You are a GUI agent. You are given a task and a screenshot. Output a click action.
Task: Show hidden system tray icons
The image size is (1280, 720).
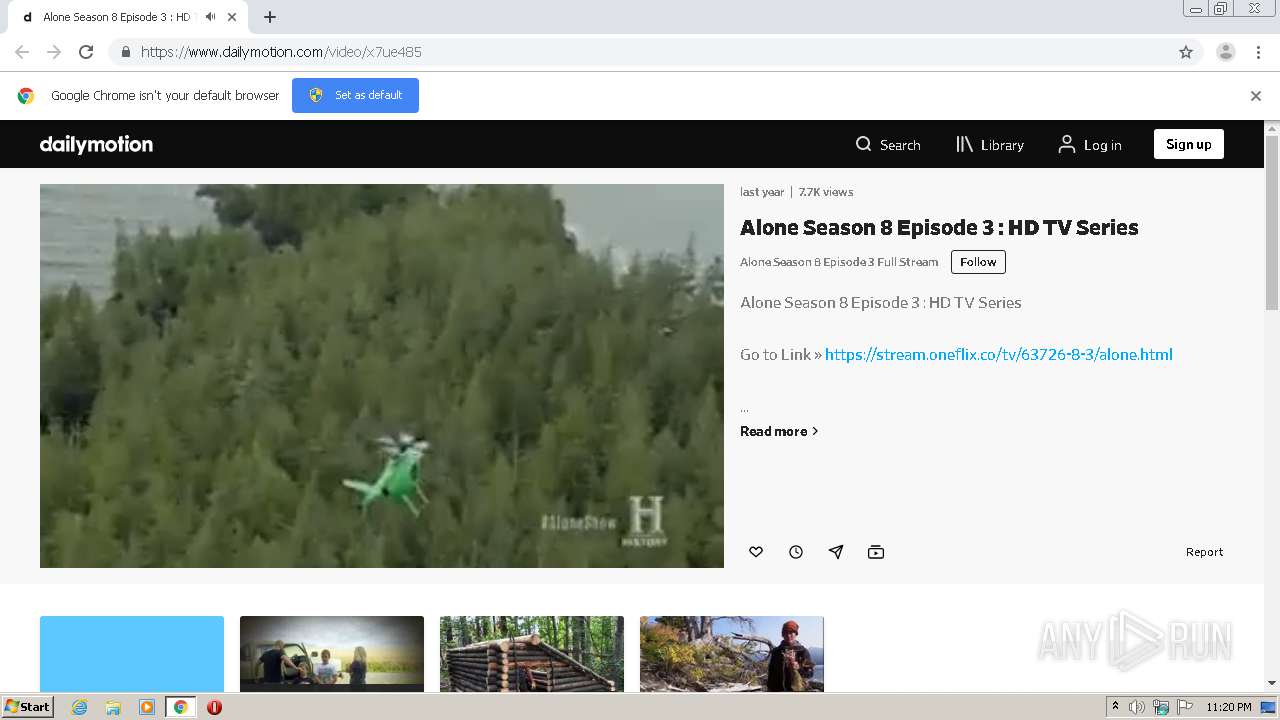1115,707
